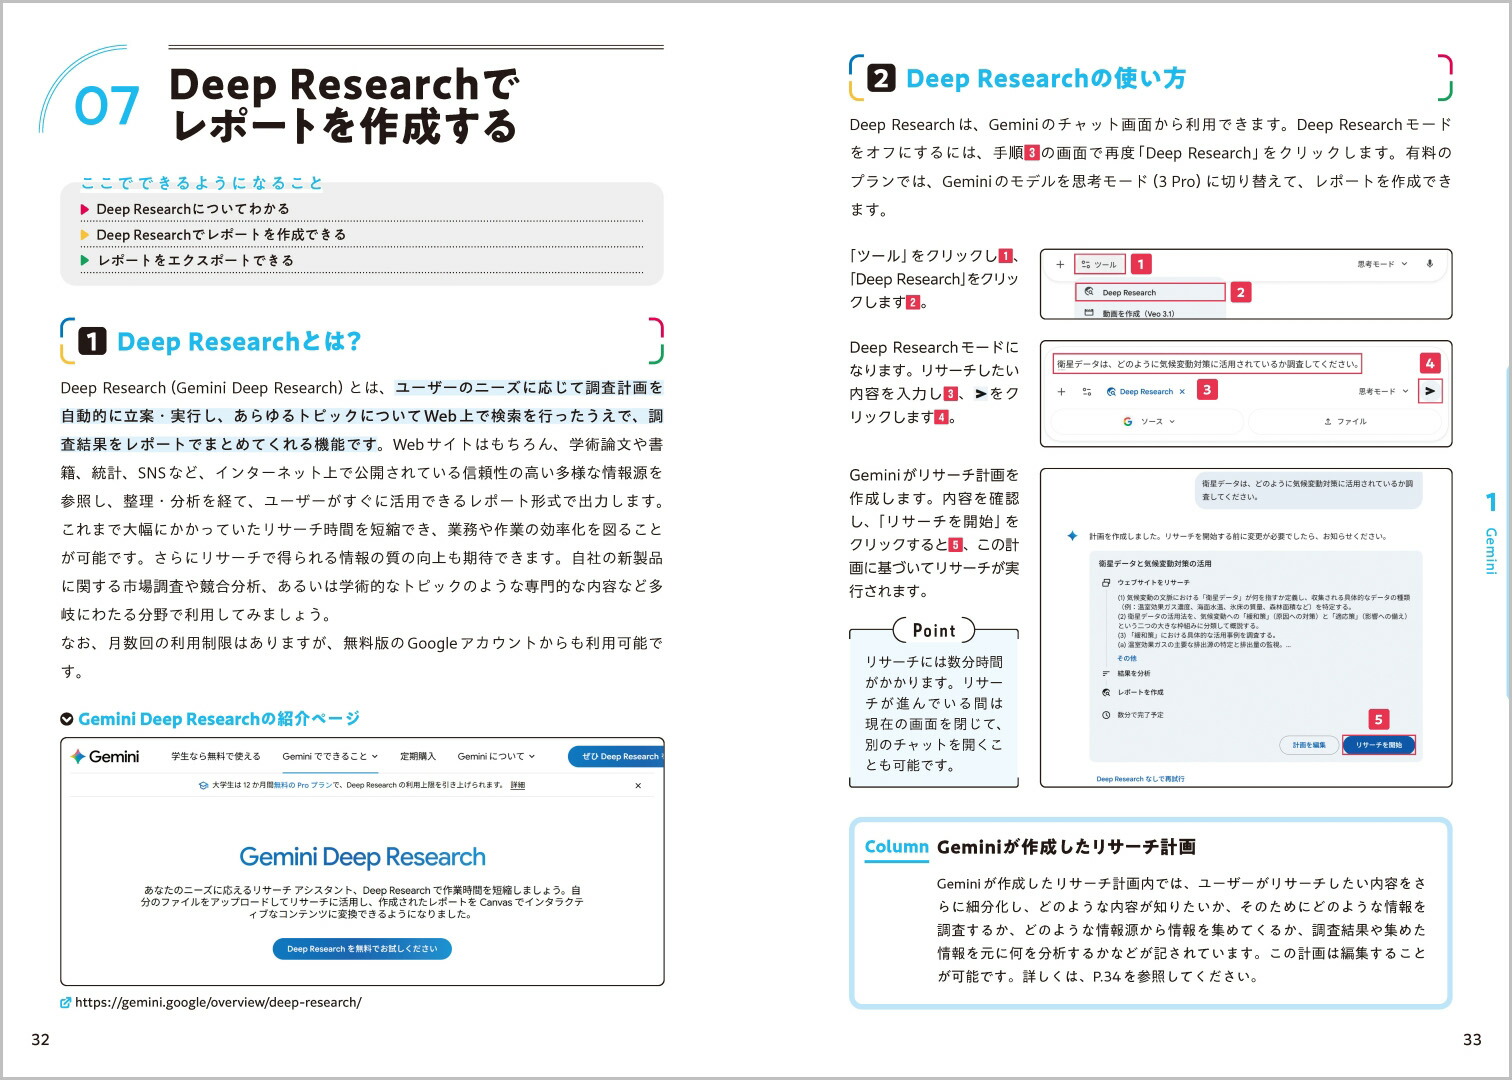This screenshot has height=1080, width=1512.
Task: Click the plus icon beside the ツール button
Action: pyautogui.click(x=1060, y=265)
